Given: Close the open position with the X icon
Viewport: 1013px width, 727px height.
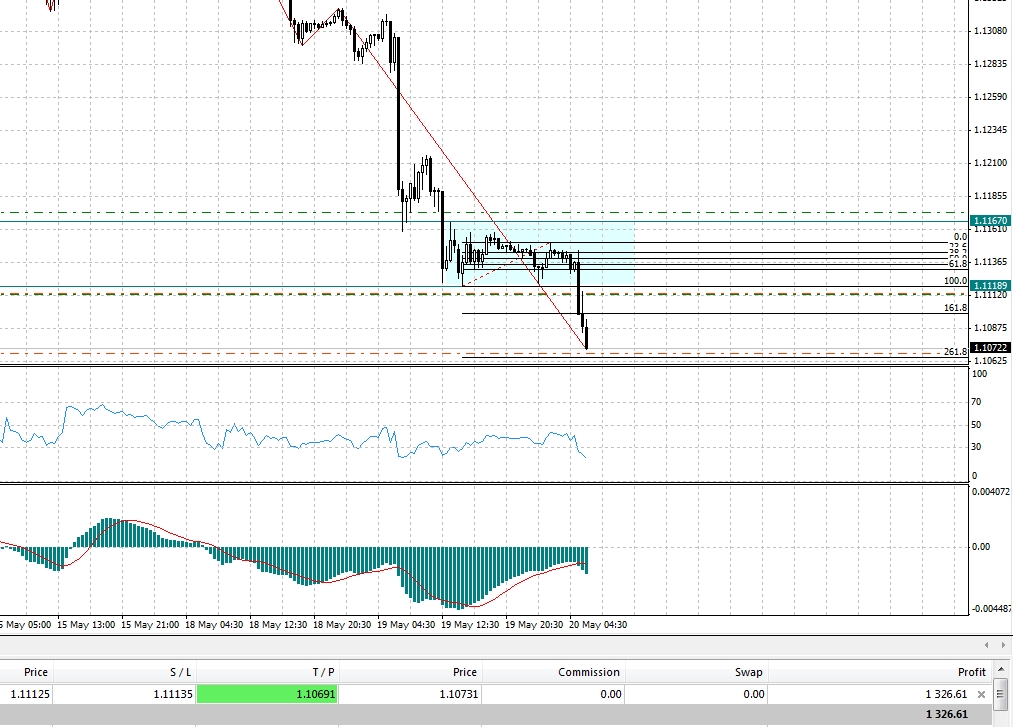Looking at the screenshot, I should (981, 694).
